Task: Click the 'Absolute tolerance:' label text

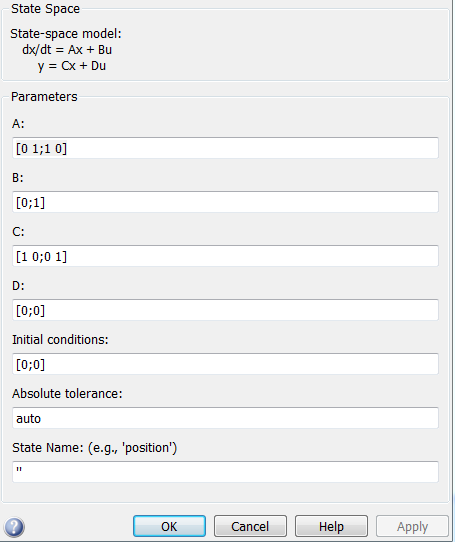Action: [67, 394]
